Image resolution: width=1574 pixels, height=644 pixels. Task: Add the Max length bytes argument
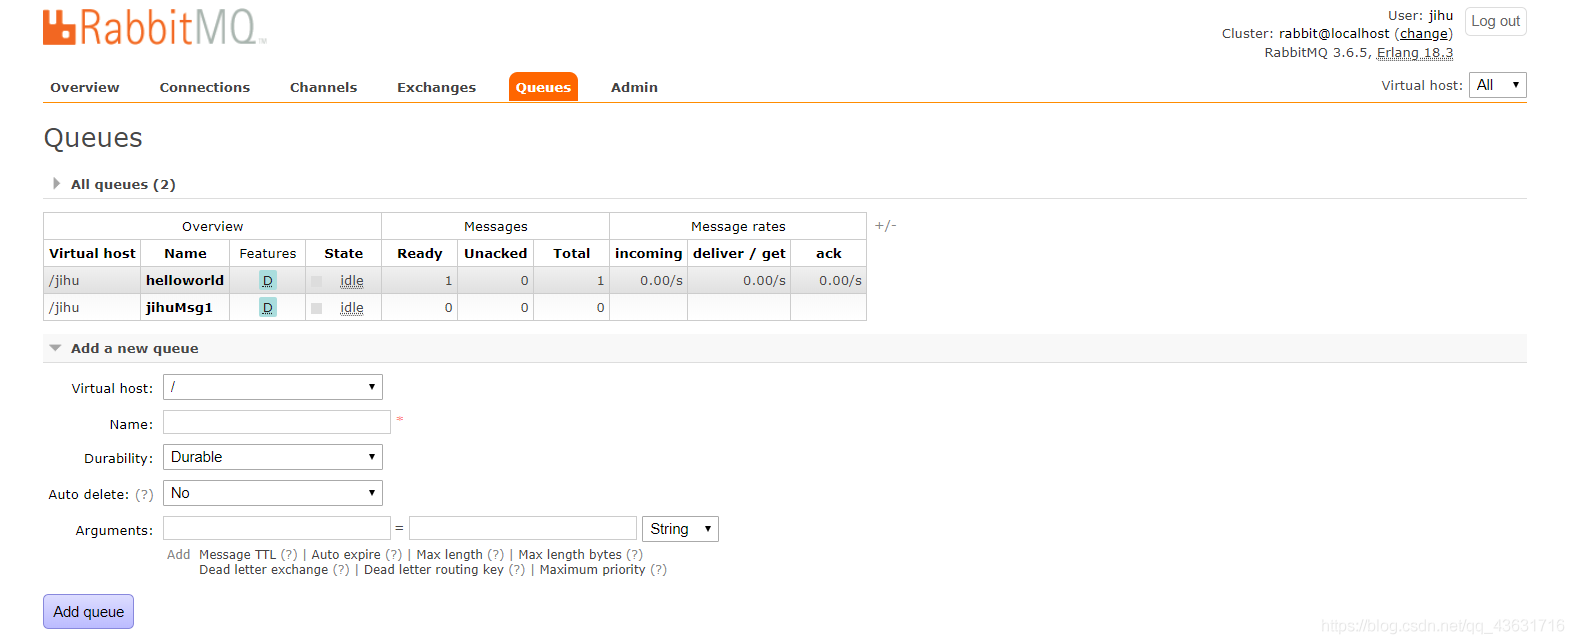pyautogui.click(x=570, y=555)
